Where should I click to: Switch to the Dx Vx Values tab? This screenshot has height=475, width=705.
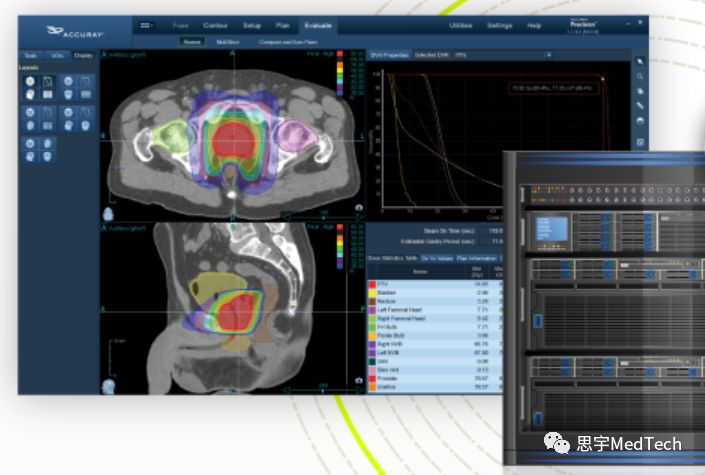tap(437, 258)
